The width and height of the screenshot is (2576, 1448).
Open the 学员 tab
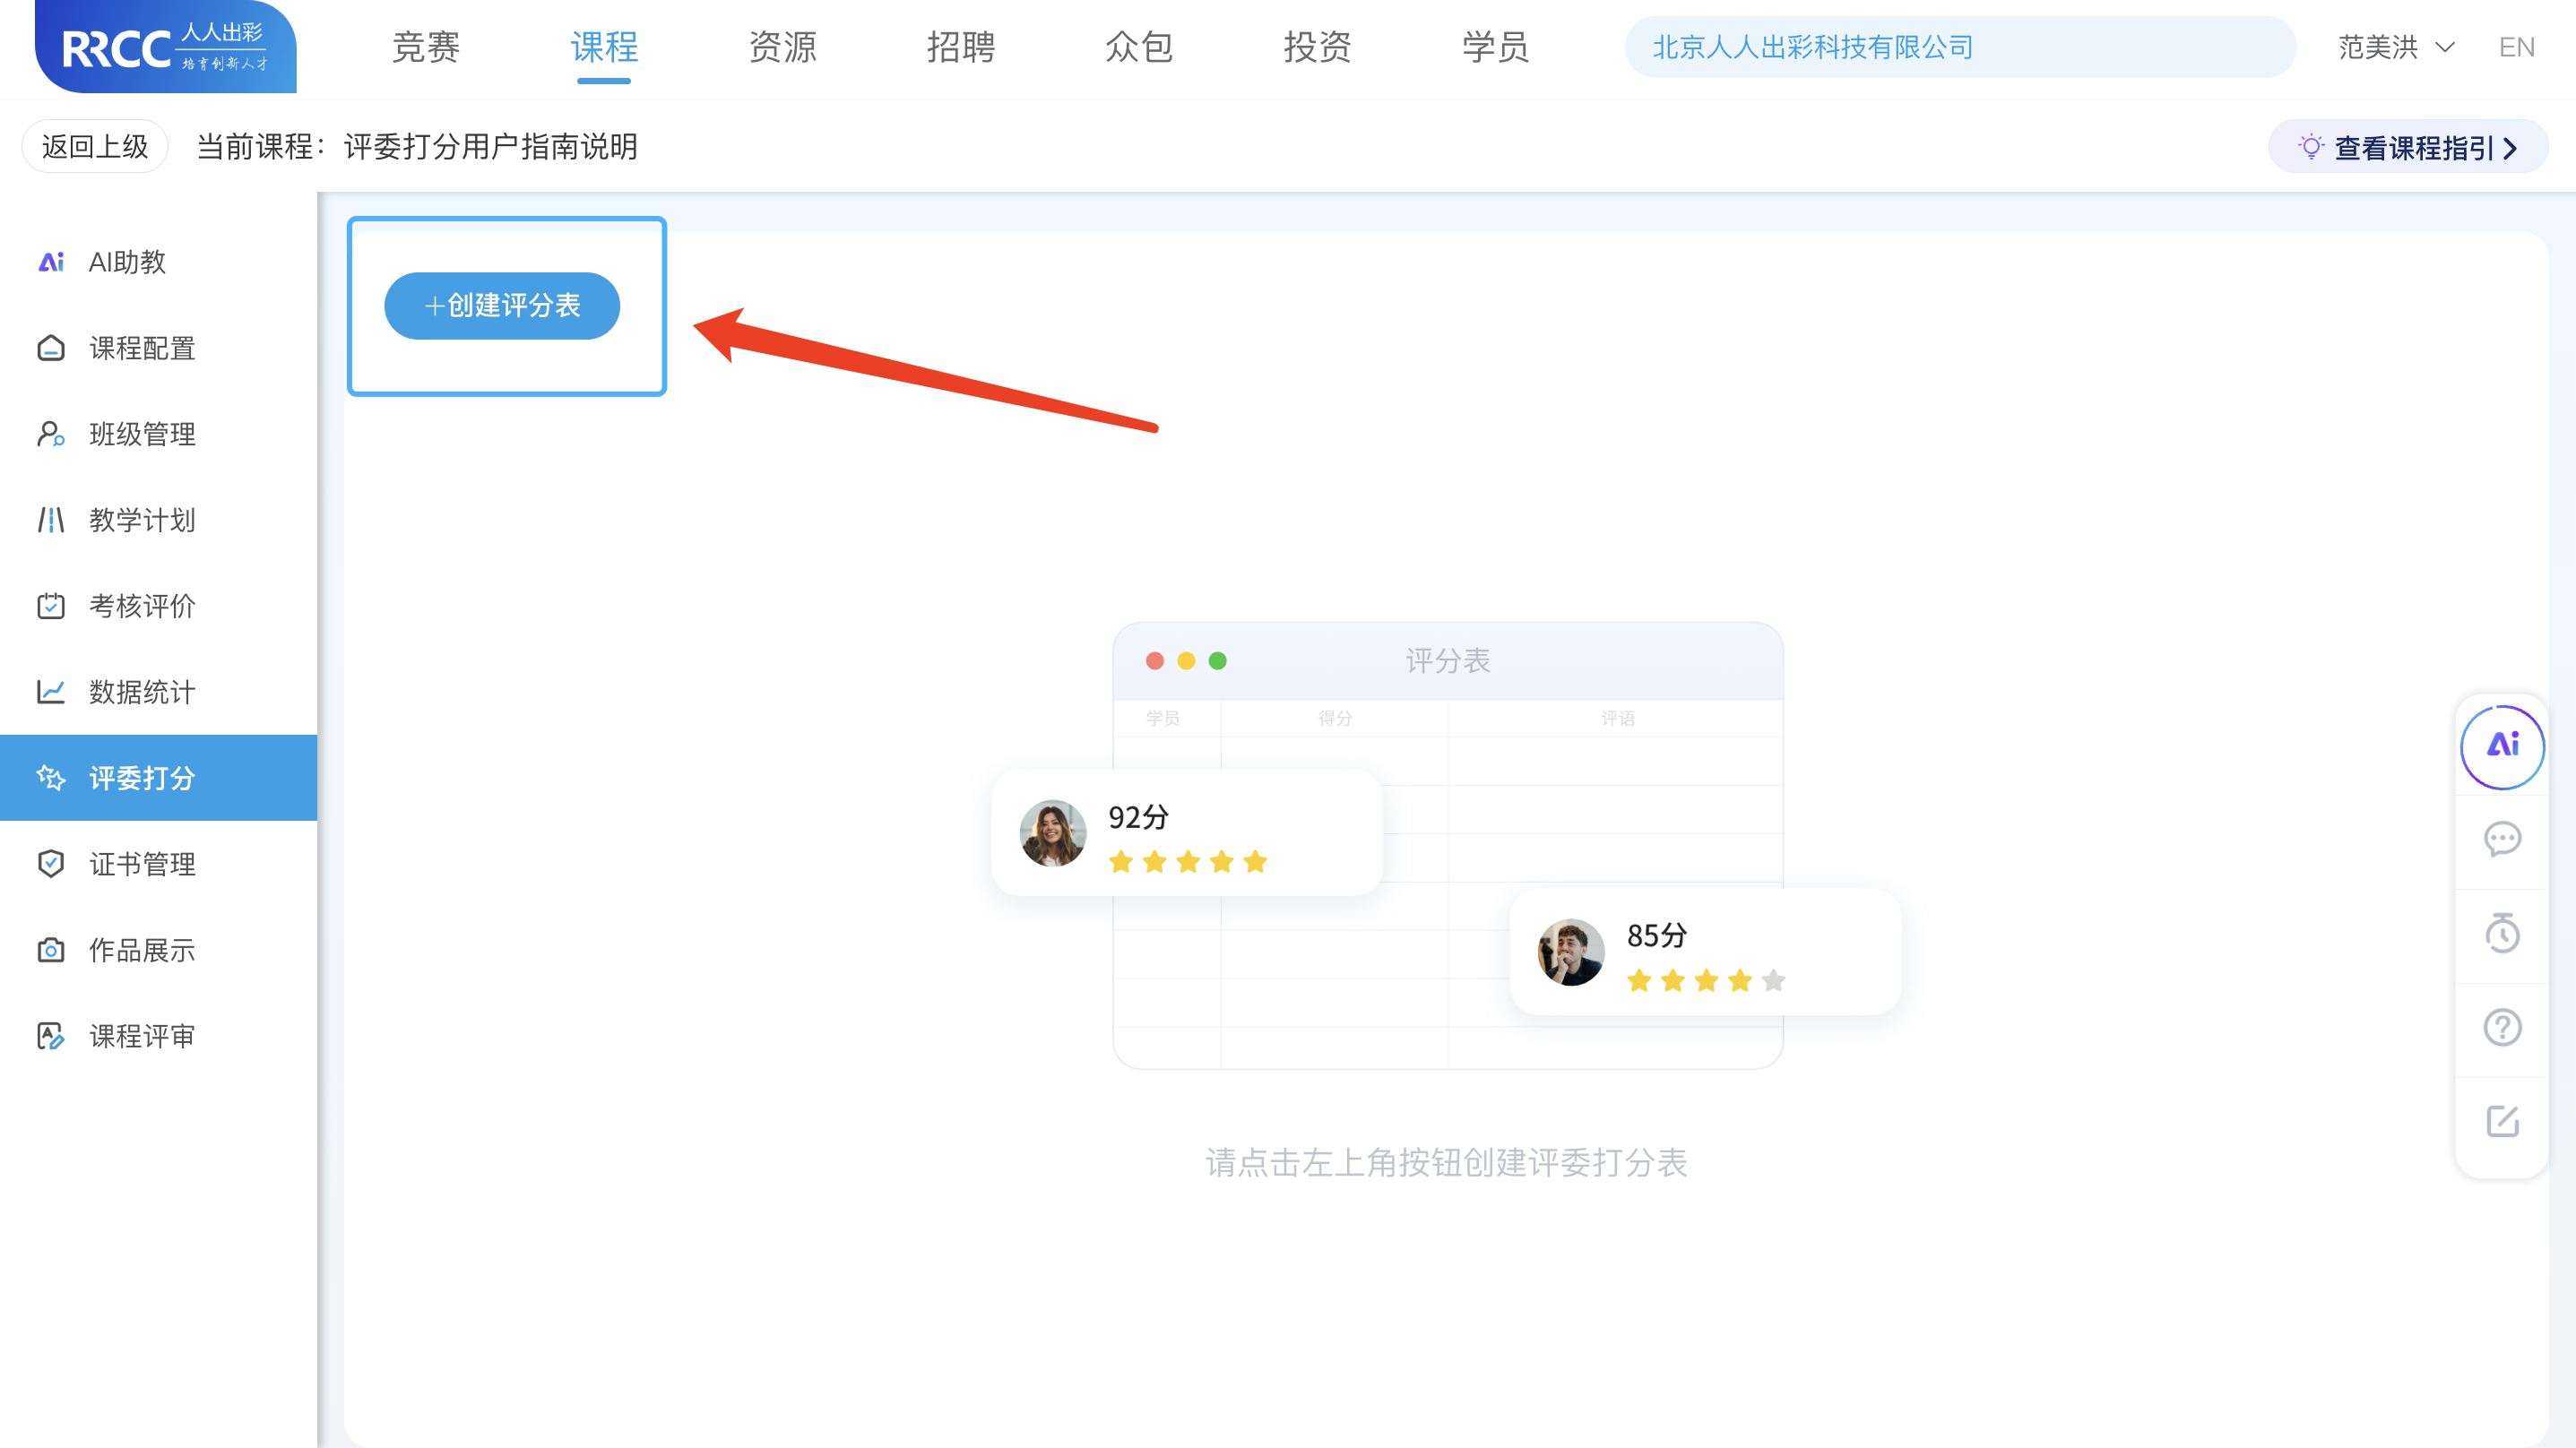coord(1496,47)
